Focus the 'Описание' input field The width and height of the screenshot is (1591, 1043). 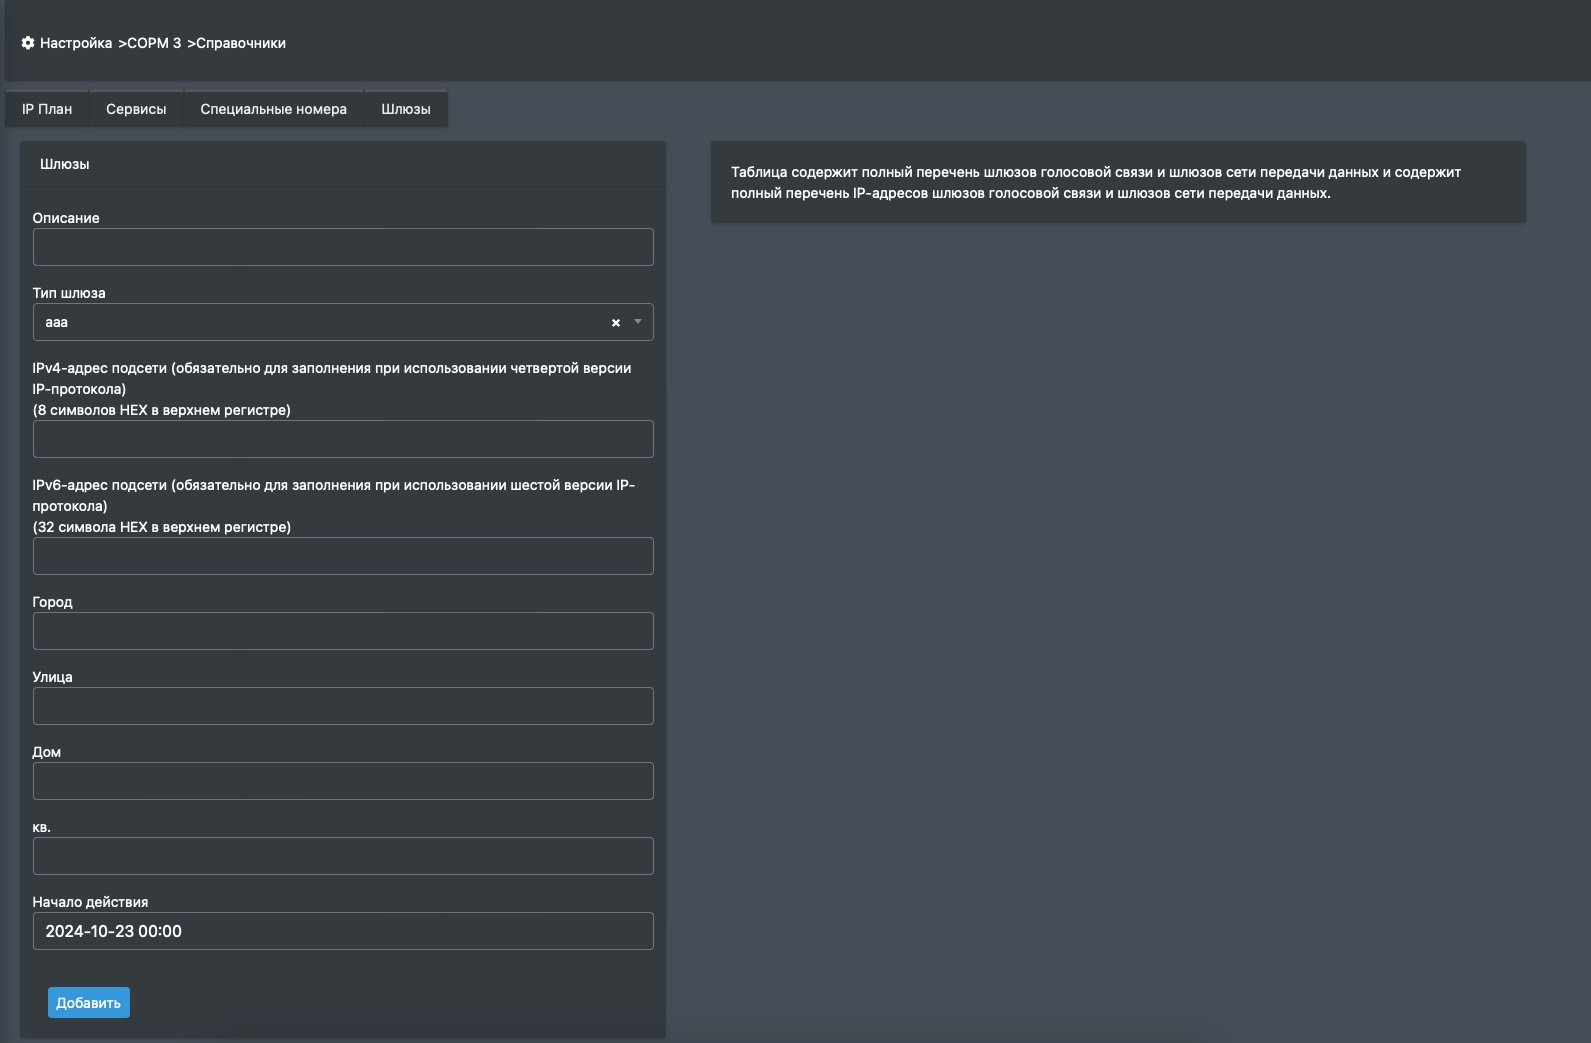tap(343, 247)
